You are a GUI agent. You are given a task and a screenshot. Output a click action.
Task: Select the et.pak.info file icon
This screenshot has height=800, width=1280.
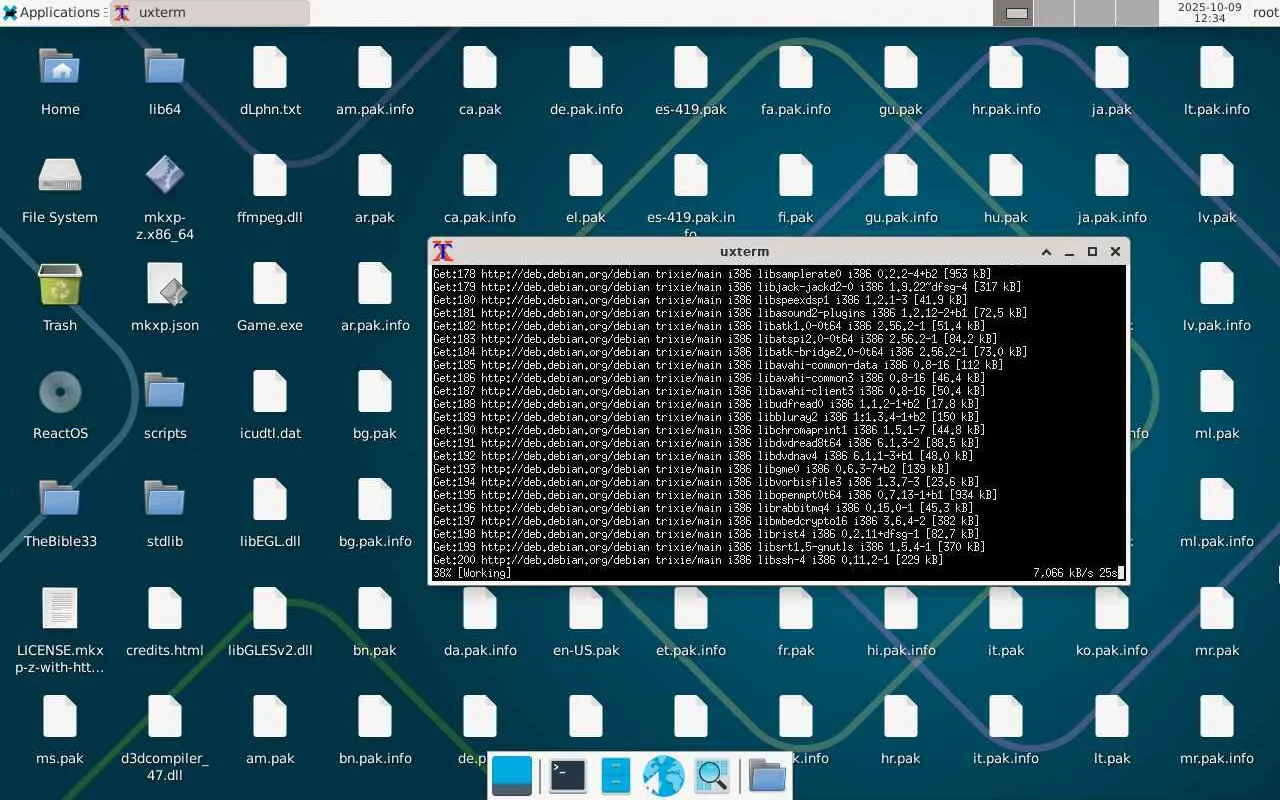click(x=691, y=609)
